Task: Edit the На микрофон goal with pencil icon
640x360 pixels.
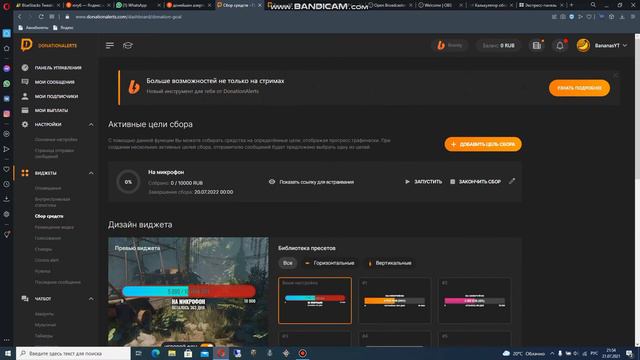Action: click(512, 181)
